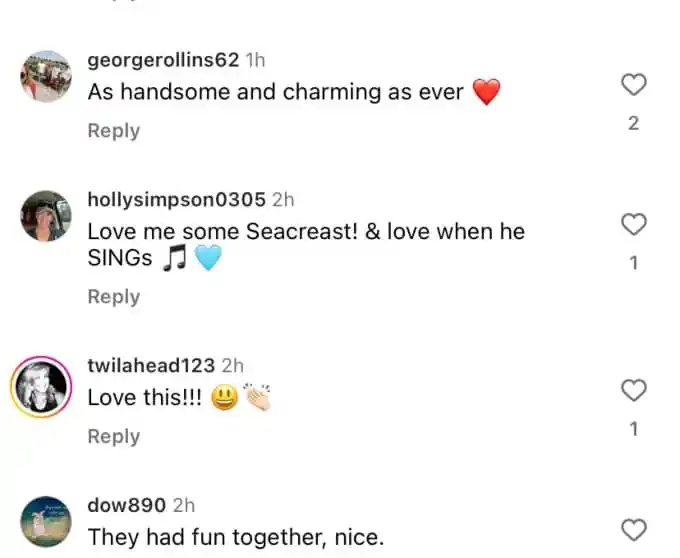The width and height of the screenshot is (680, 558).
Task: Open dow890's profile avatar
Action: point(46,522)
